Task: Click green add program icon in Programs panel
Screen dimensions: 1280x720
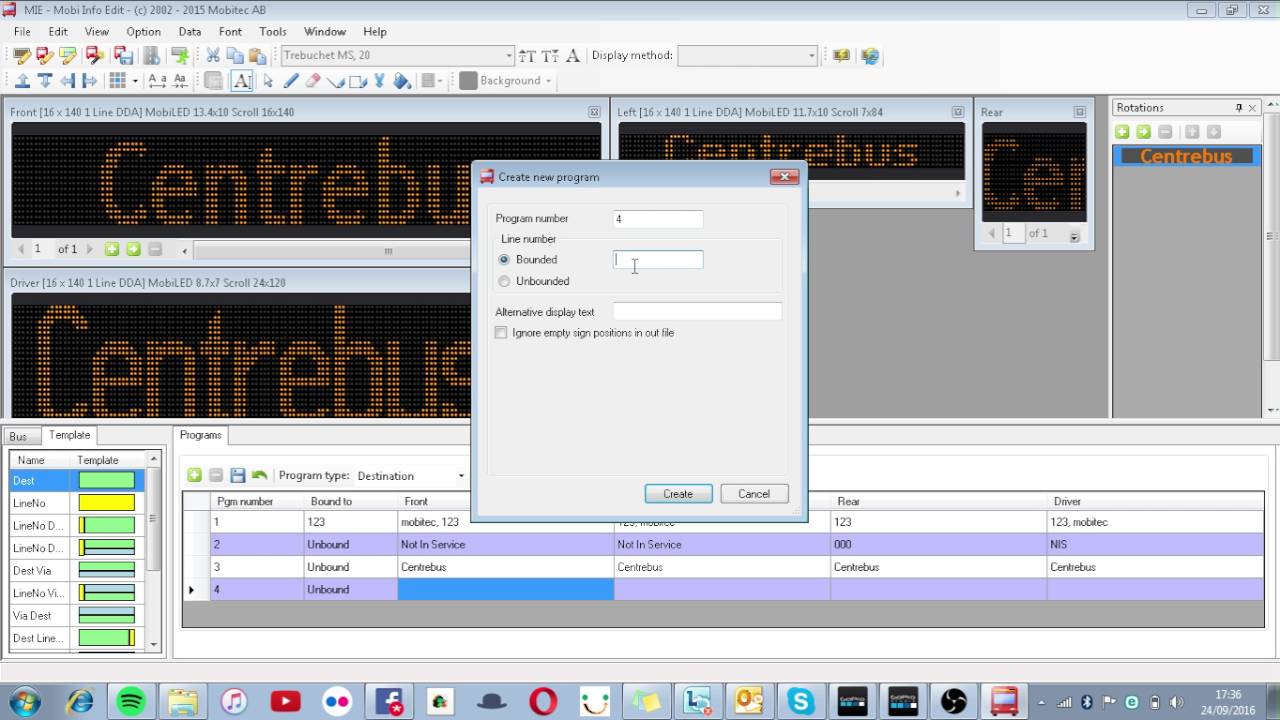Action: 194,476
